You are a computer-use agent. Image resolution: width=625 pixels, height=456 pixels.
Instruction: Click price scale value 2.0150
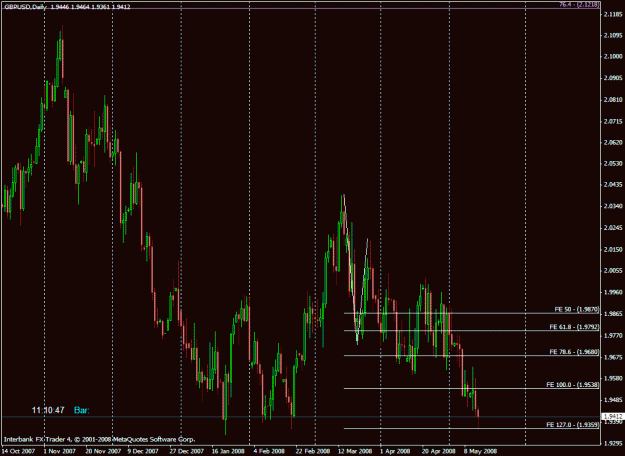click(613, 249)
